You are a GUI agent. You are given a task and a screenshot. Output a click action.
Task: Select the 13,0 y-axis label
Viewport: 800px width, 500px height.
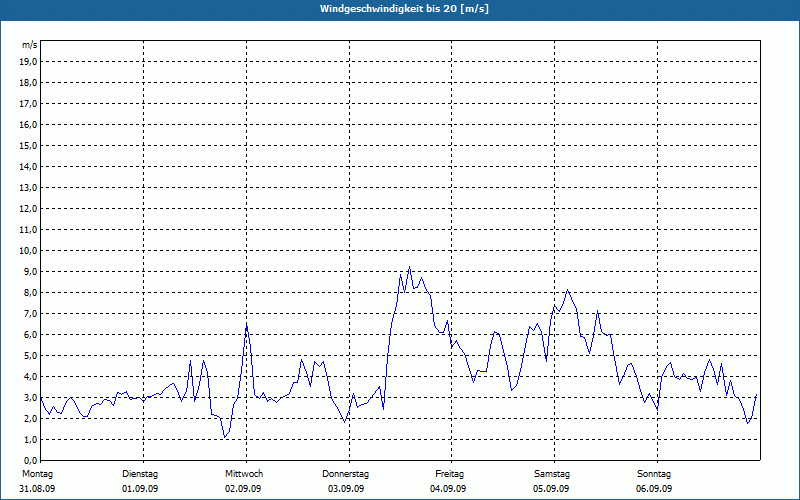point(27,188)
